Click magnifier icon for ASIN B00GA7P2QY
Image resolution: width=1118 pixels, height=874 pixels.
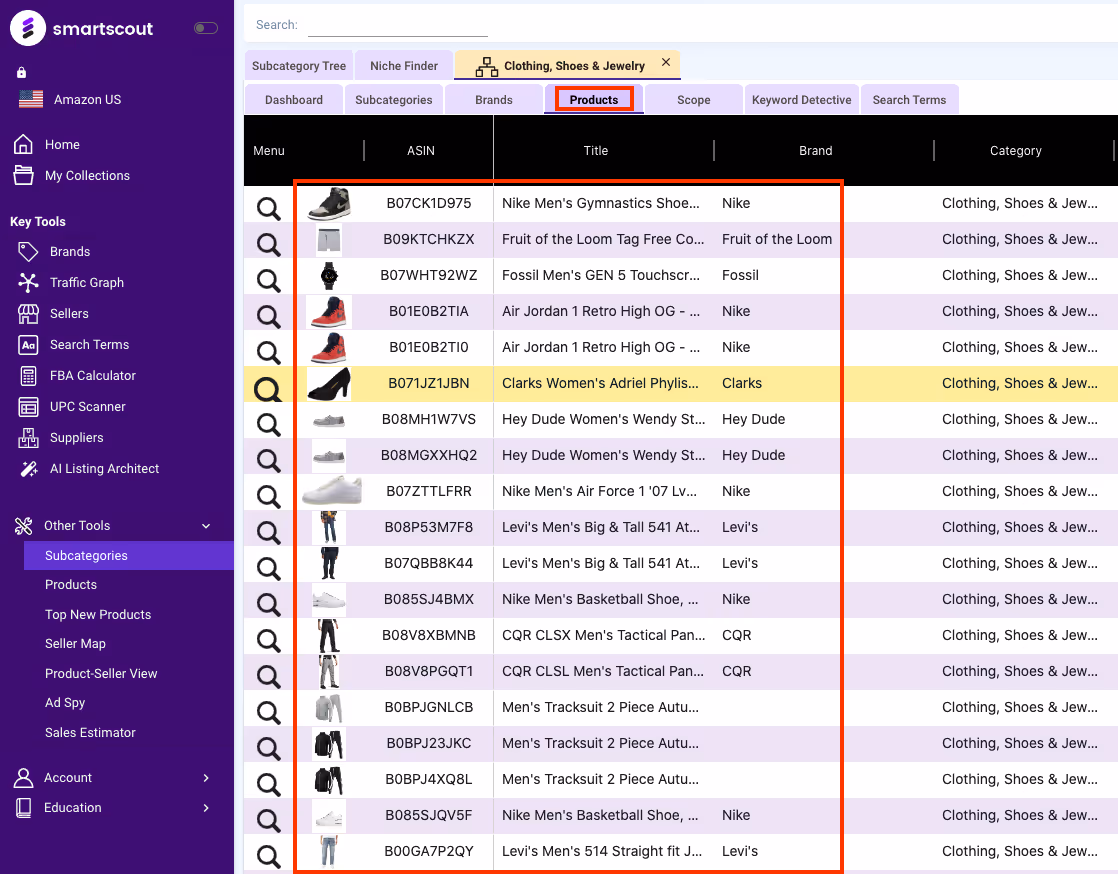point(269,856)
